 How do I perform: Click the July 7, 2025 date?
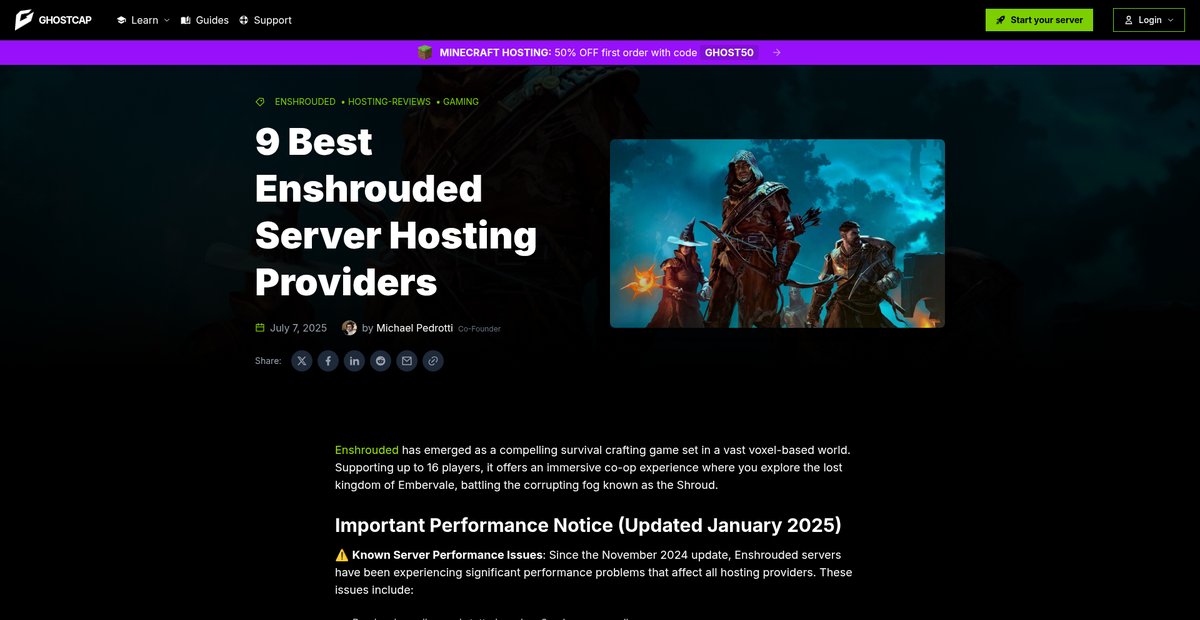(x=298, y=328)
